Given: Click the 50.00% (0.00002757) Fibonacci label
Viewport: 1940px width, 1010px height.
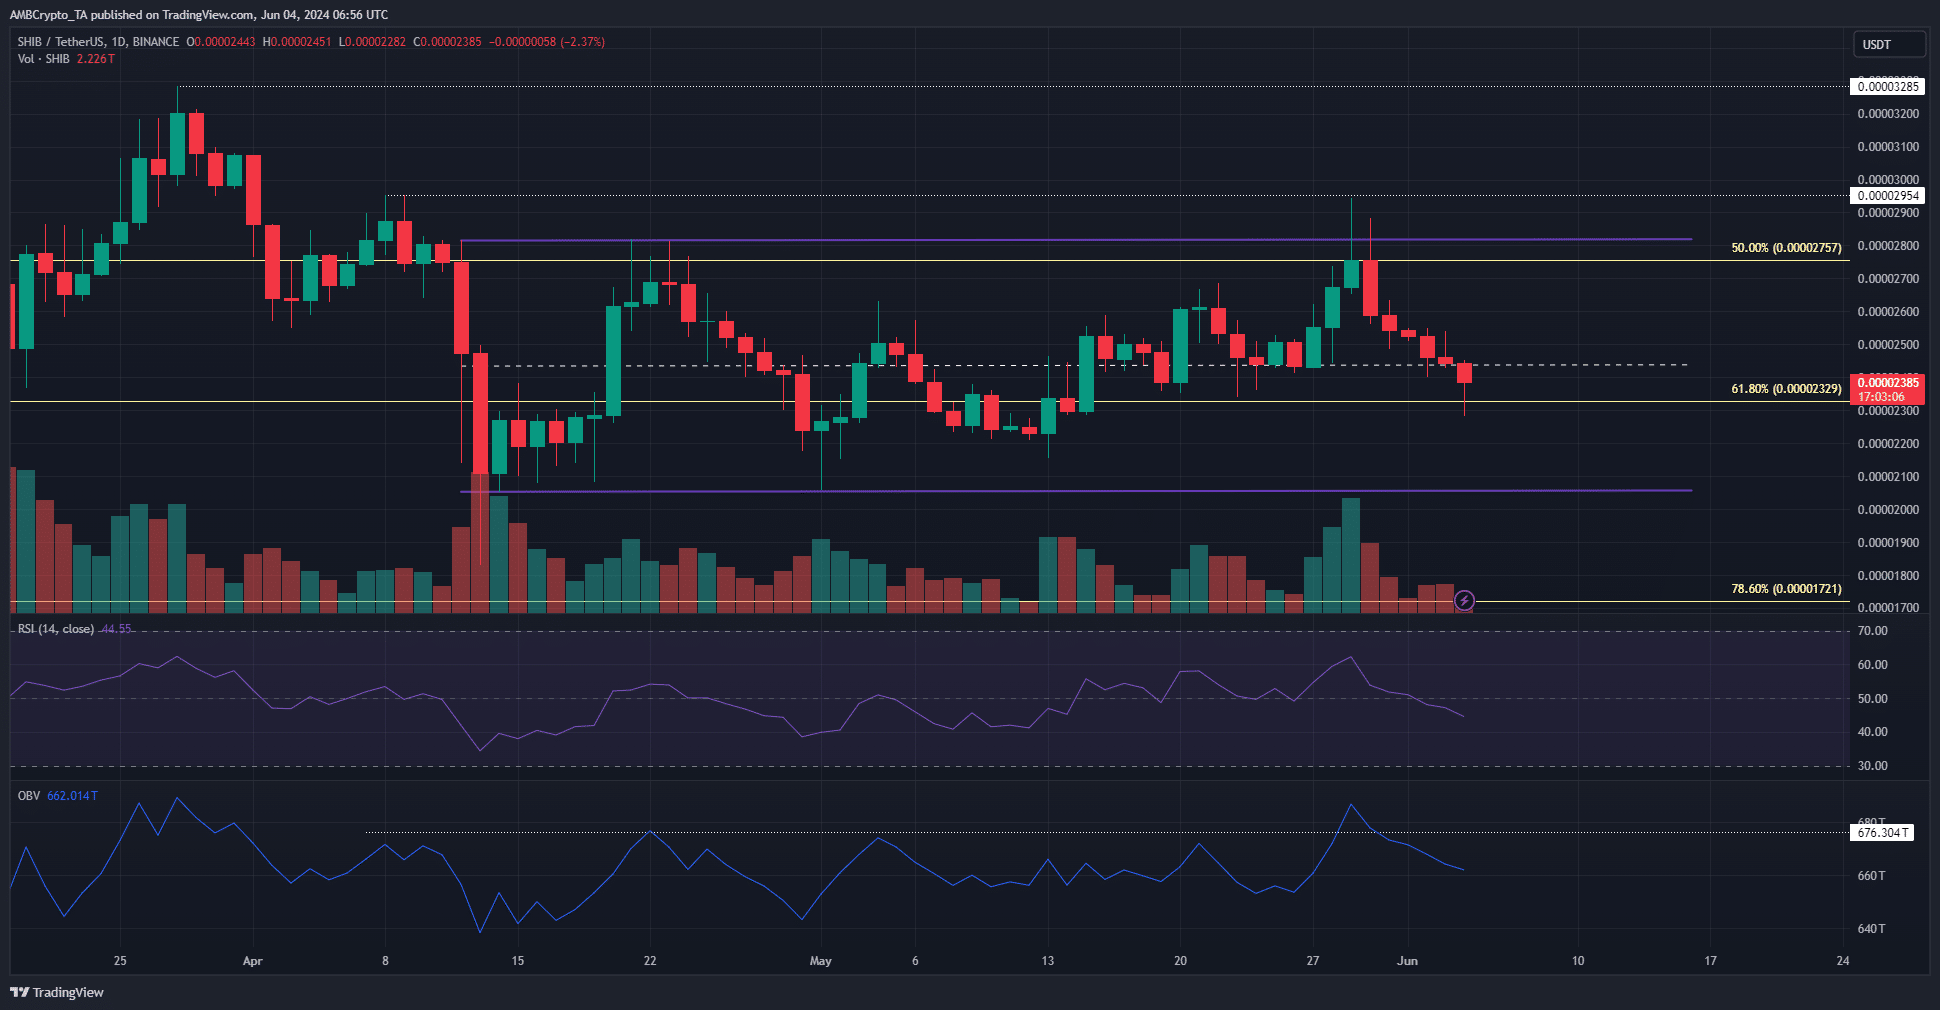Looking at the screenshot, I should click(x=1786, y=248).
